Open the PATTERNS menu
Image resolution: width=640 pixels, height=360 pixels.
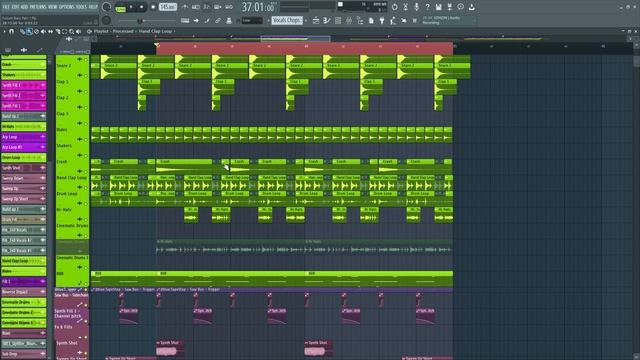click(38, 7)
